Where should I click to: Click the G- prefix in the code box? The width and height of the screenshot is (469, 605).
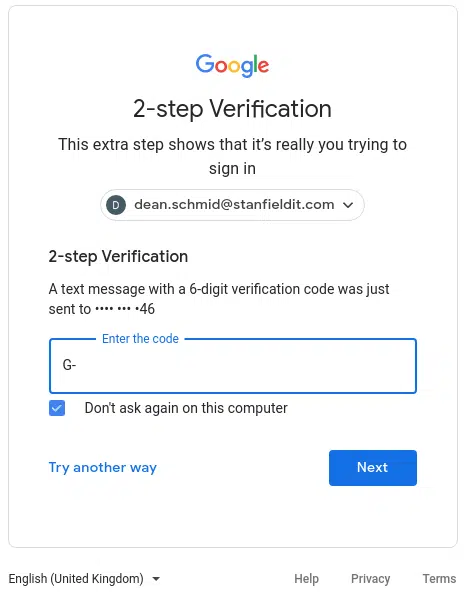69,365
